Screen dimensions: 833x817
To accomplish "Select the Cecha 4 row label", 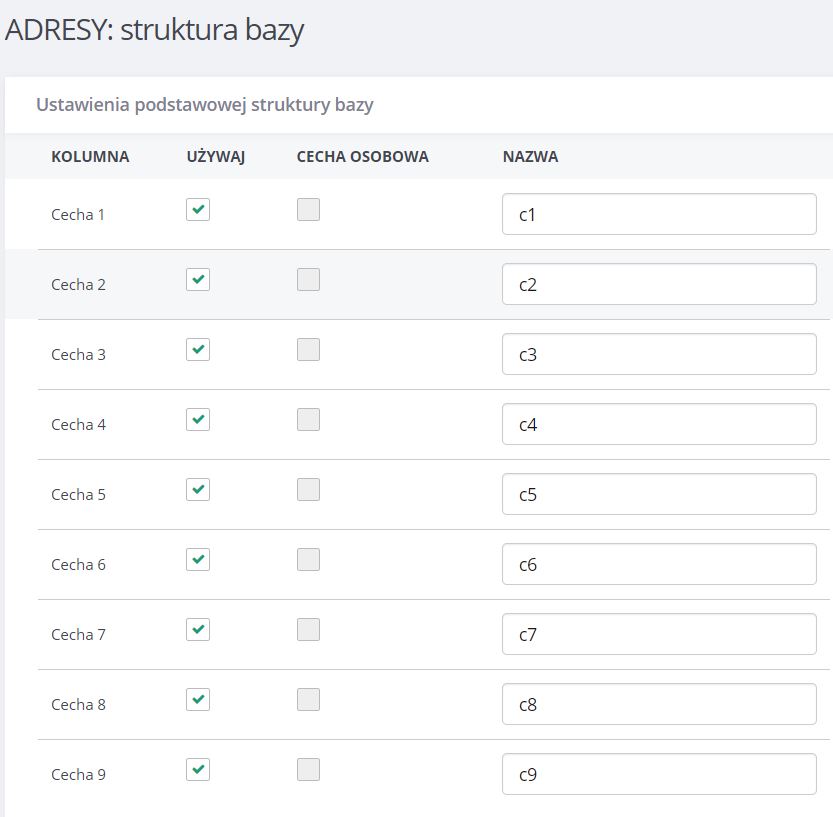I will 78,424.
